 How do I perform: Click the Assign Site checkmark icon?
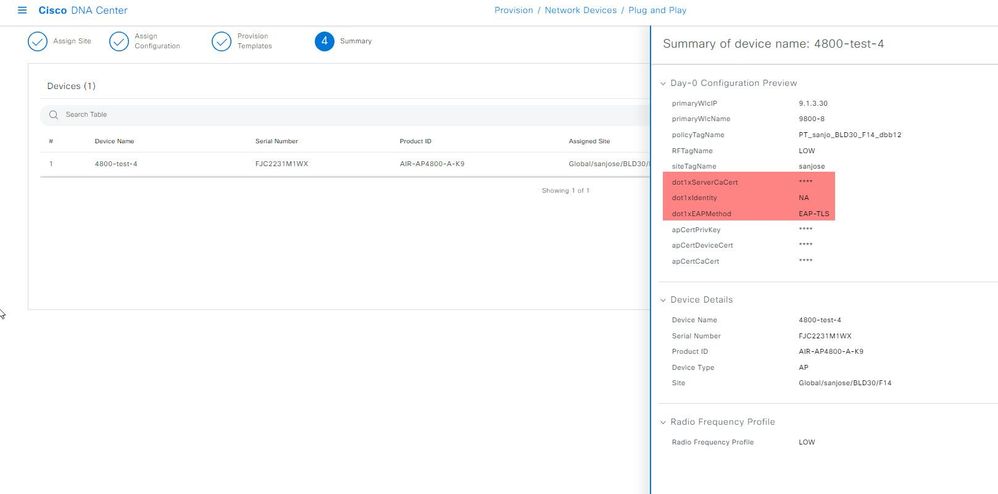coord(38,41)
